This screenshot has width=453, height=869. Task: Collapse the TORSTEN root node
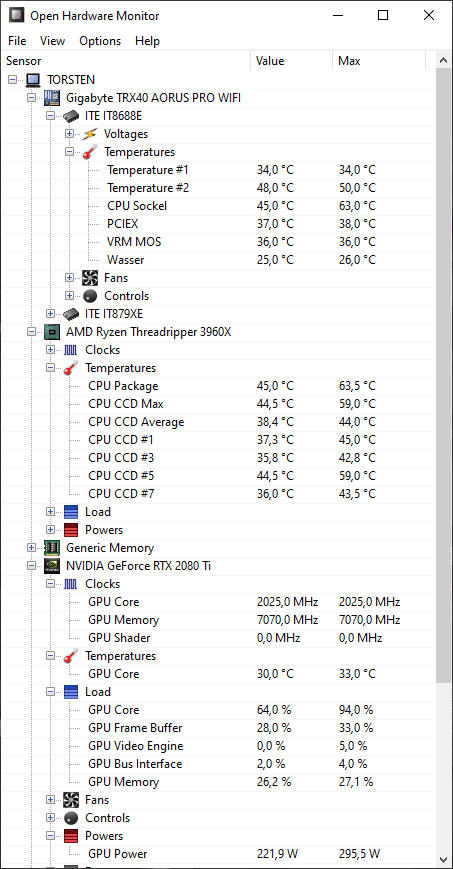pyautogui.click(x=13, y=80)
